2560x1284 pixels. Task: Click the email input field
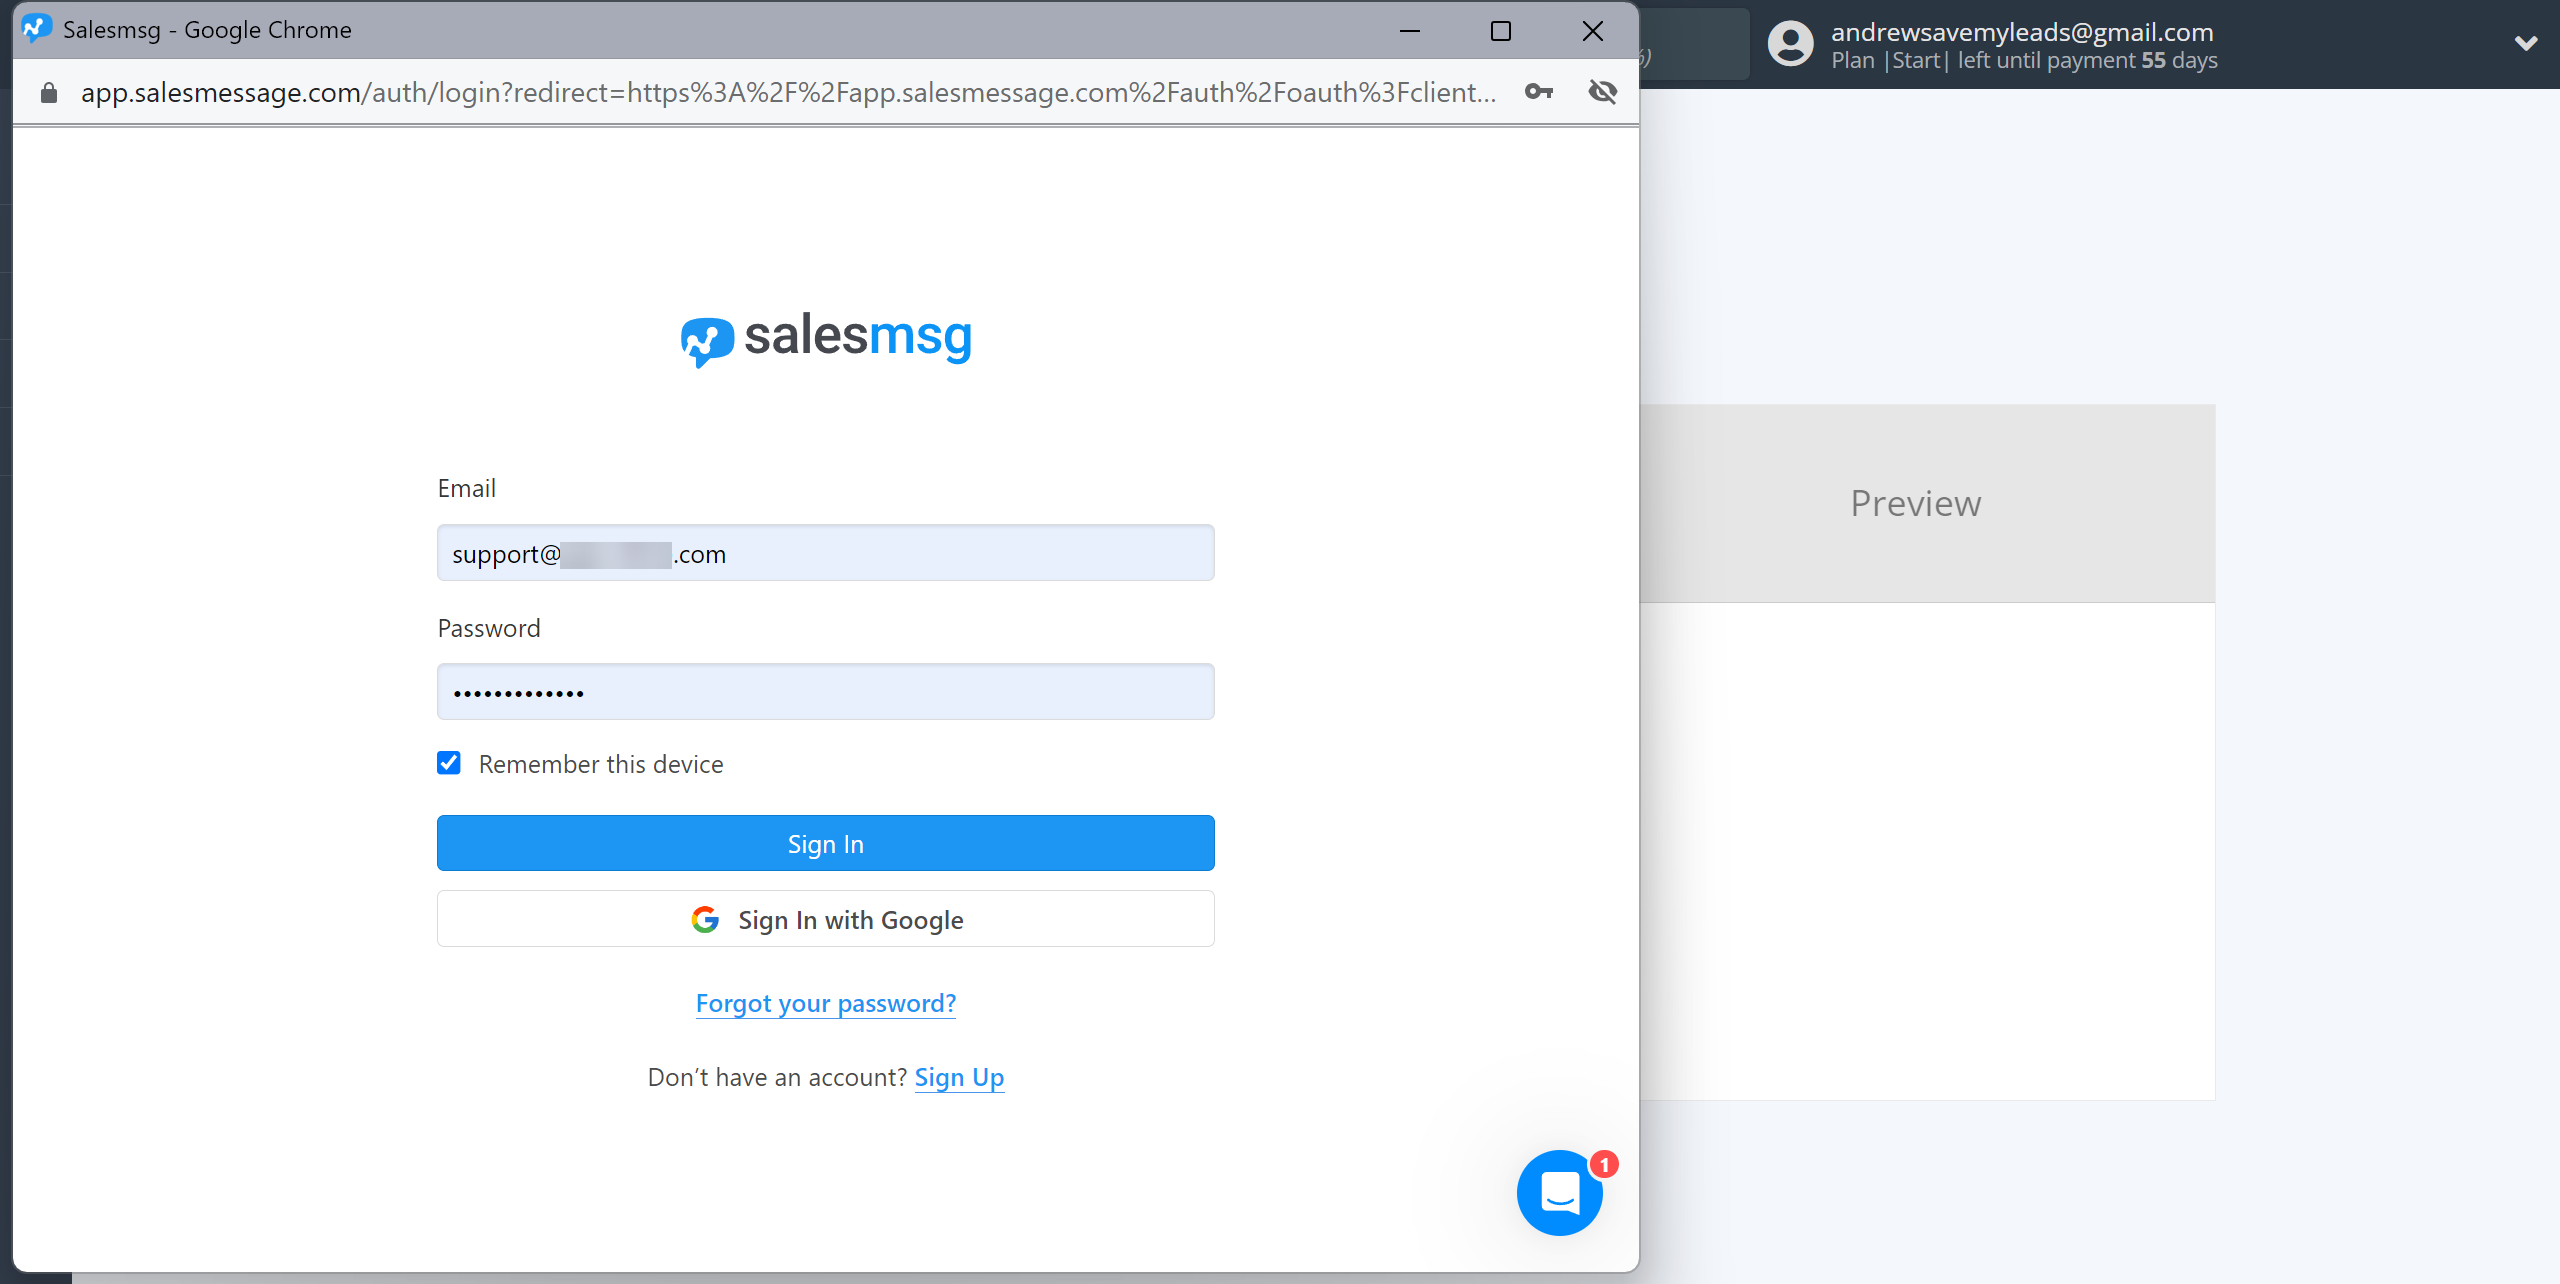(x=825, y=552)
